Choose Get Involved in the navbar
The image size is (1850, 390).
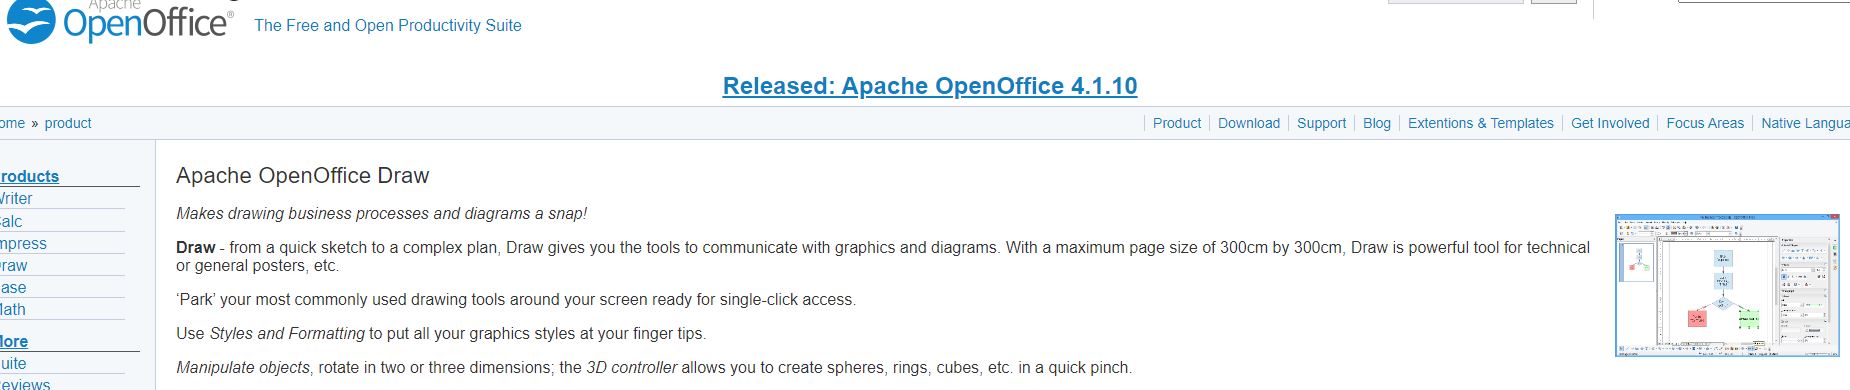(1609, 123)
